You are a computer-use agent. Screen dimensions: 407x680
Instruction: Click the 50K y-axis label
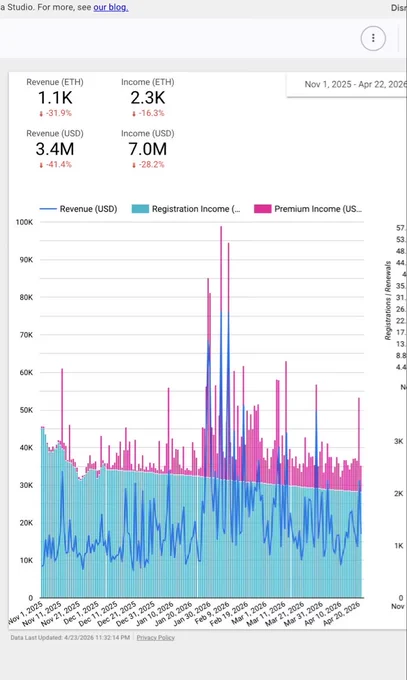(x=26, y=410)
